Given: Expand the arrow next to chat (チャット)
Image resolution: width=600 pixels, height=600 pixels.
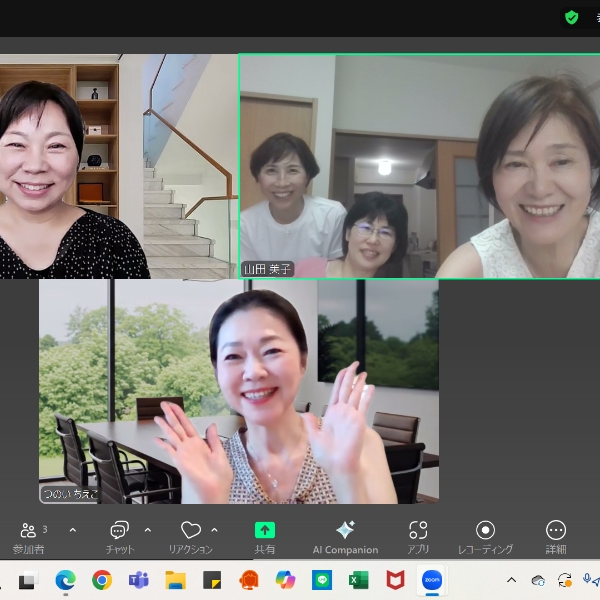Looking at the screenshot, I should (148, 530).
